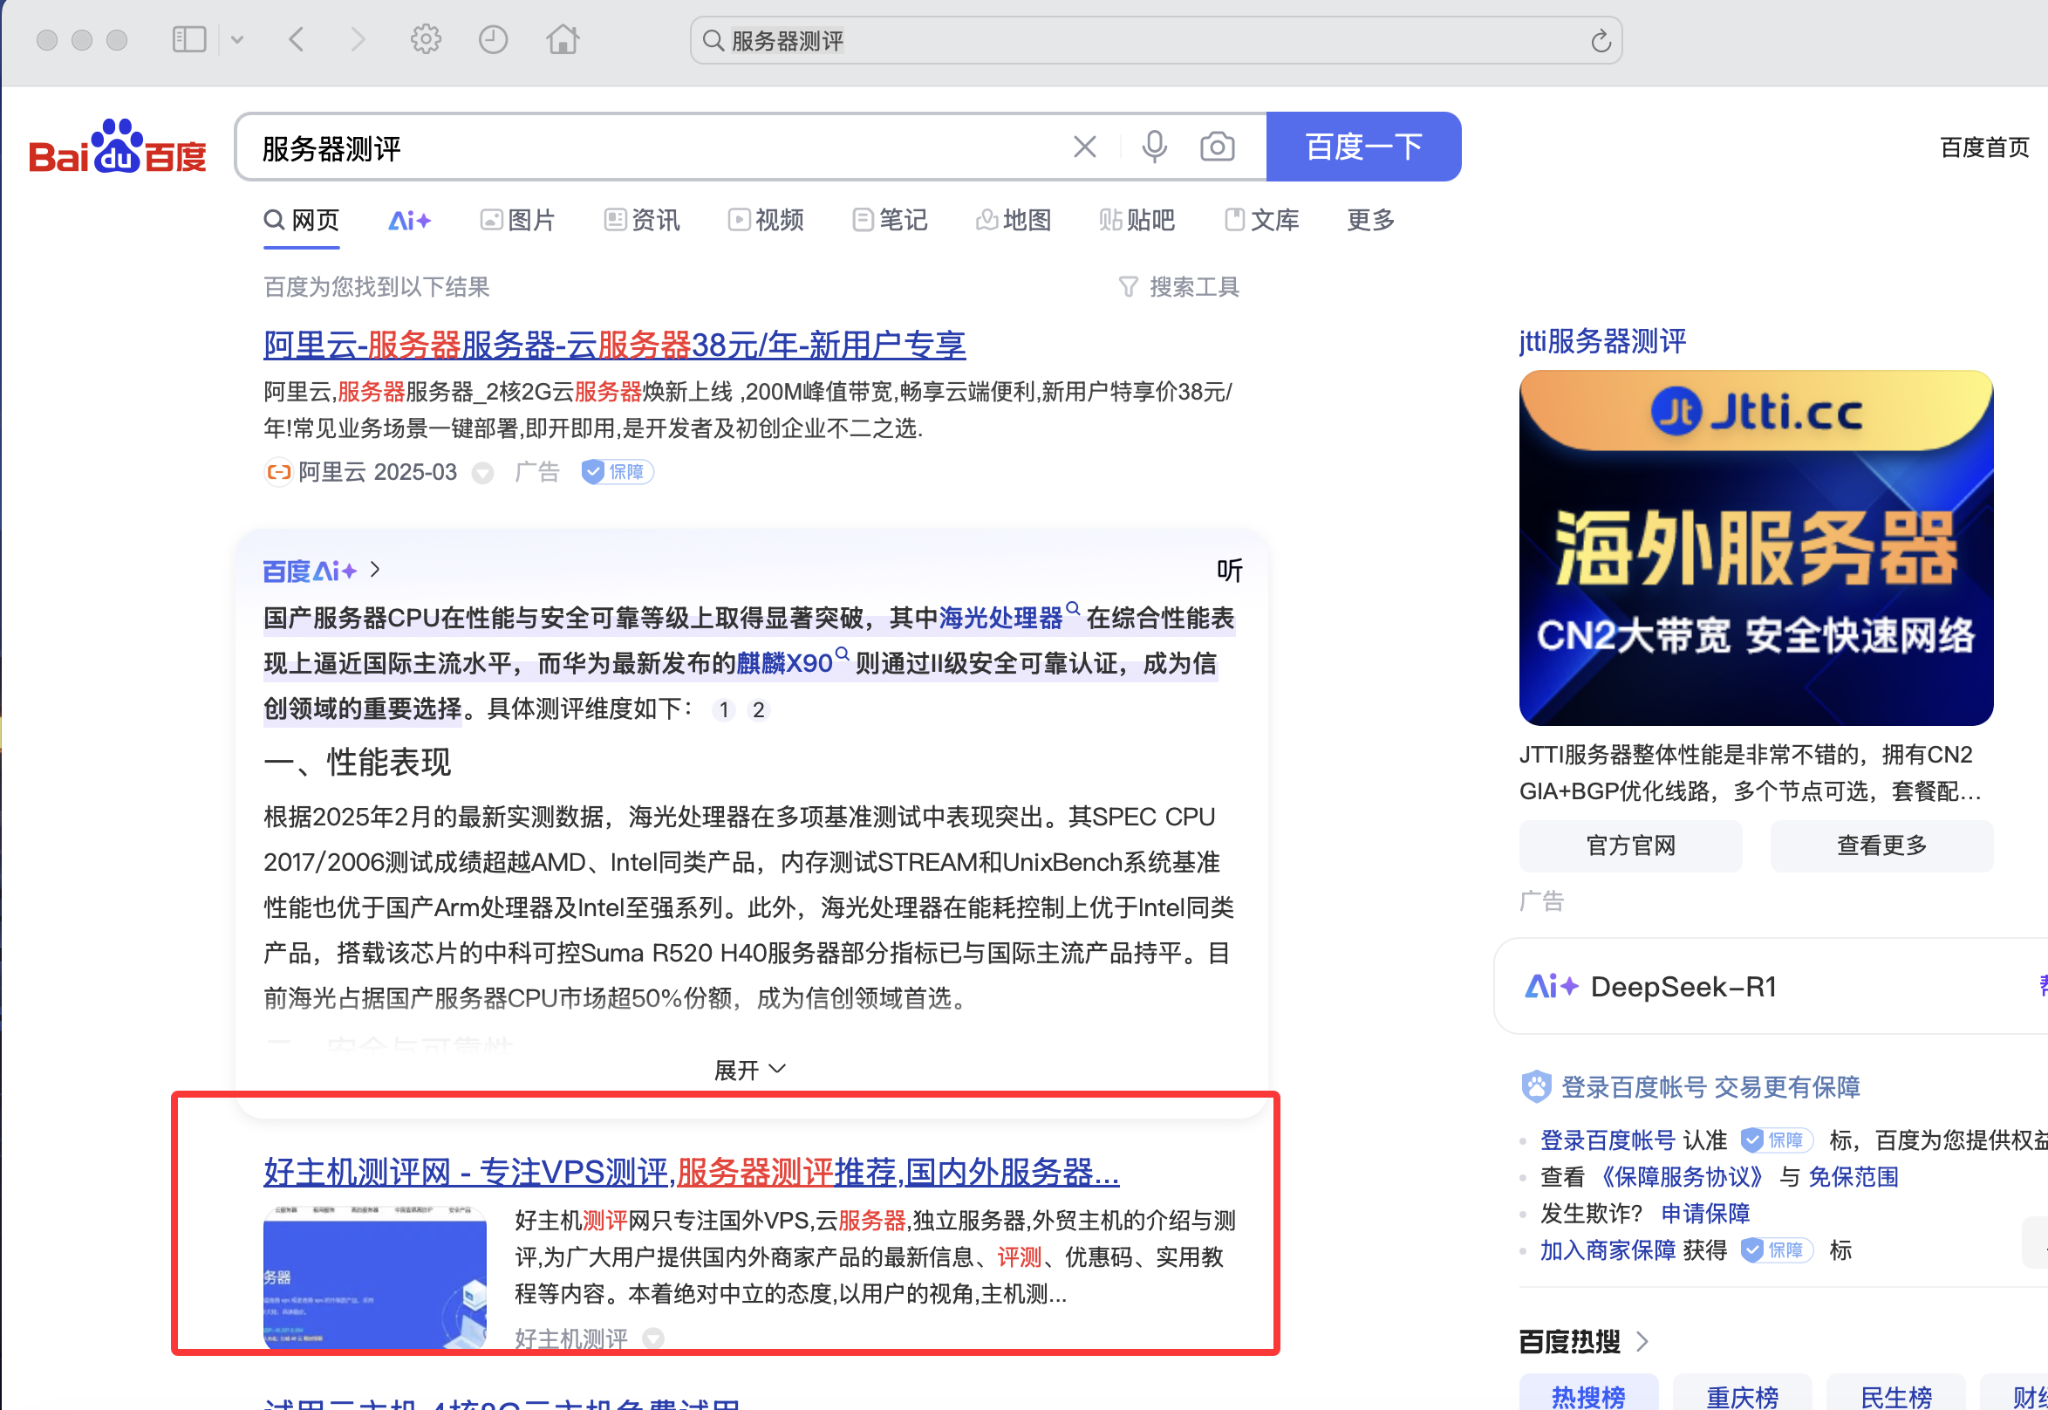Click the browser settings gear icon
The width and height of the screenshot is (2048, 1410).
pyautogui.click(x=426, y=40)
